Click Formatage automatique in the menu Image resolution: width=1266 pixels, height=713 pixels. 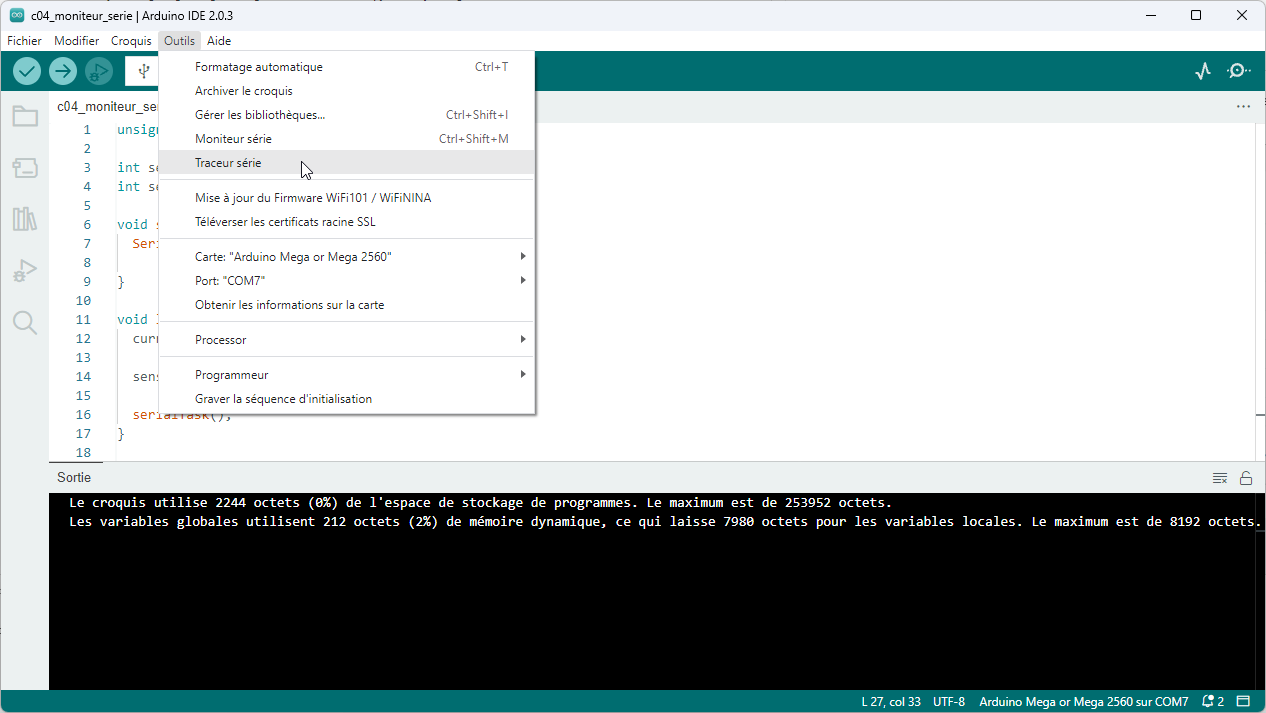pos(259,67)
